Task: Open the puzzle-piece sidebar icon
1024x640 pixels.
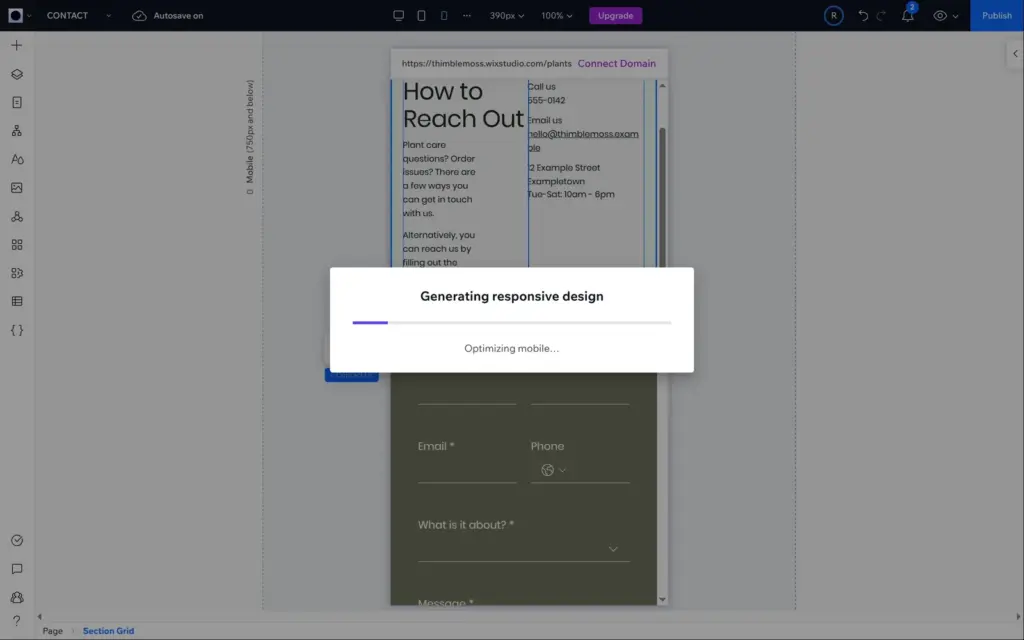Action: click(17, 273)
